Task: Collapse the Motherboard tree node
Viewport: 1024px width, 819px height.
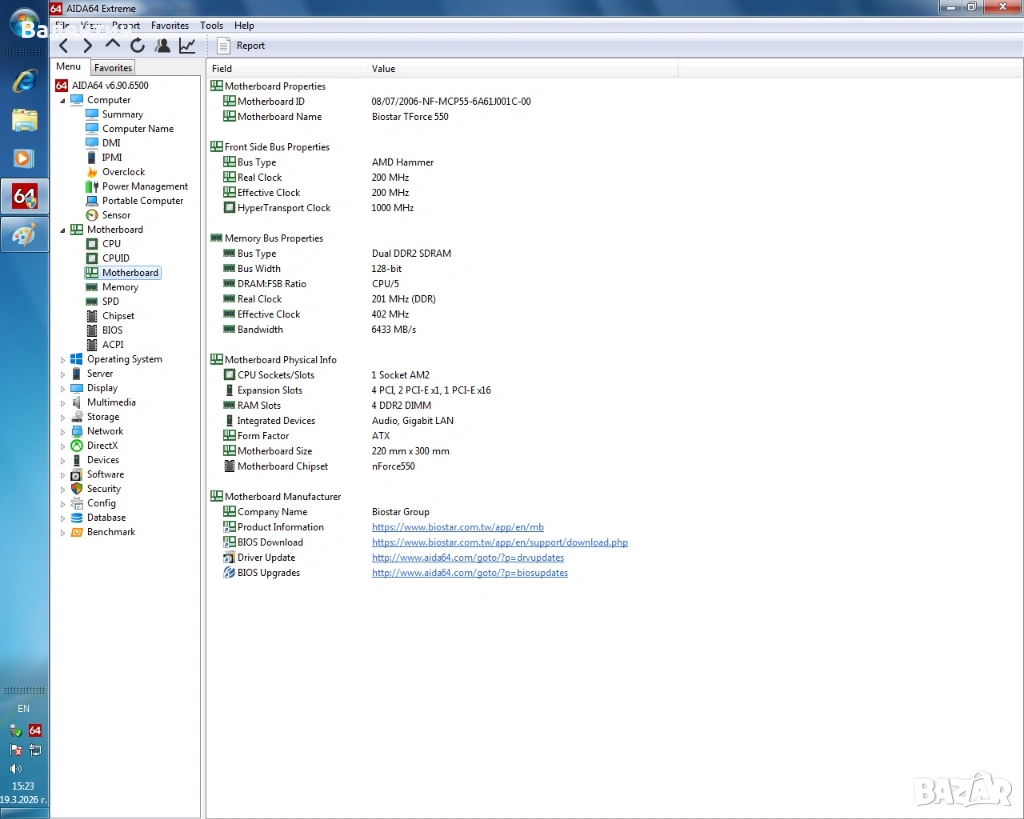Action: (63, 230)
